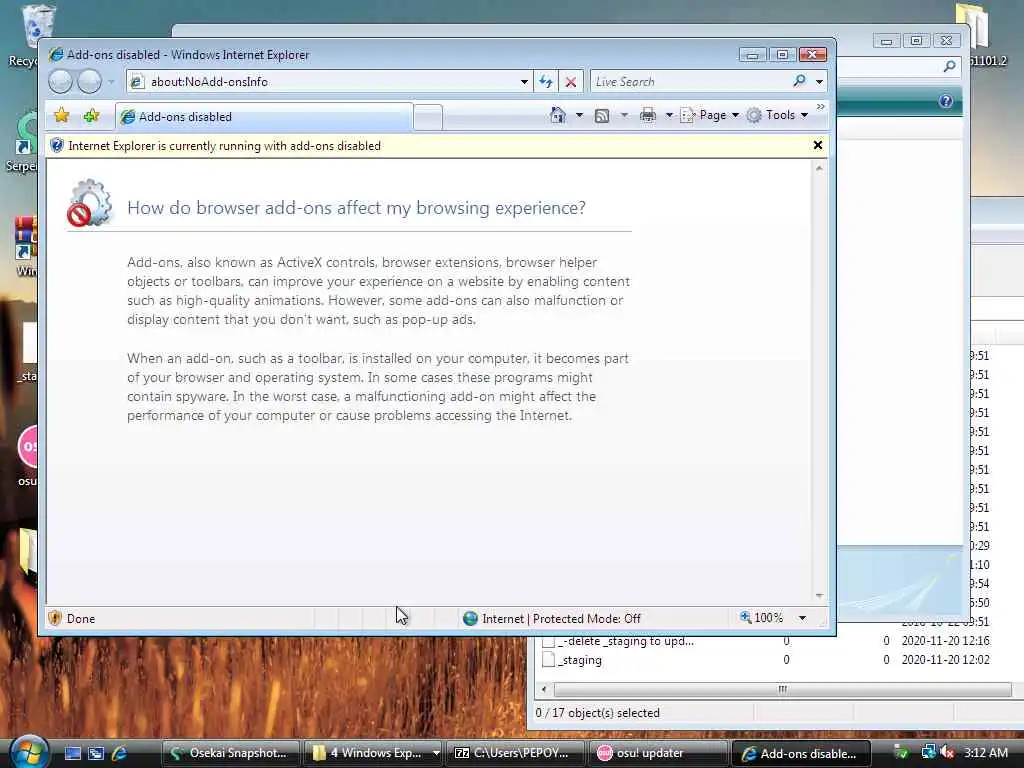Click the Show Desktop quick launch icon
Viewport: 1024px width, 768px height.
[x=72, y=753]
